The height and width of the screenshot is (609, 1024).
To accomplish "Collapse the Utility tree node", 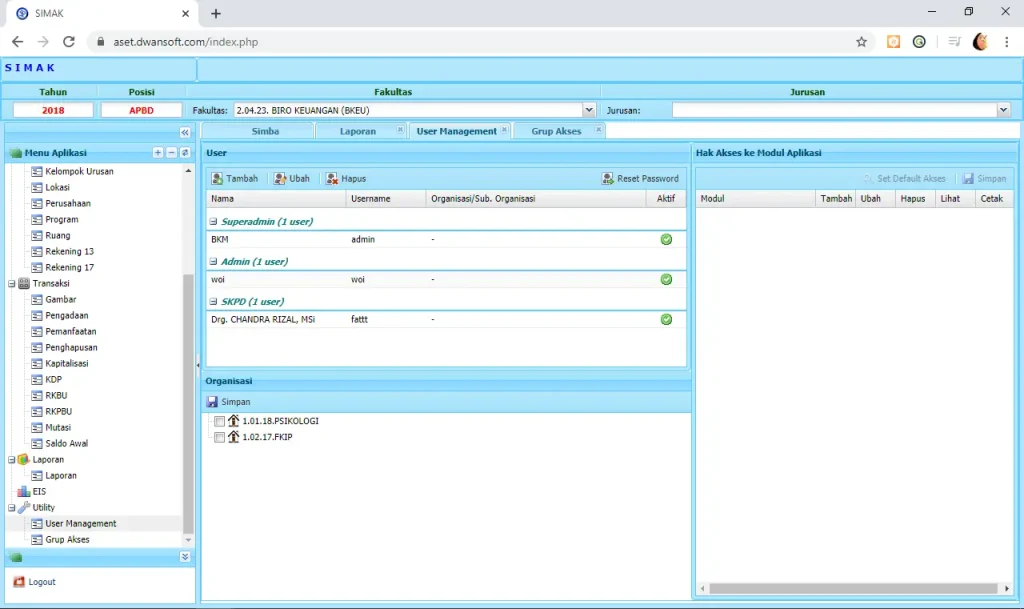I will click(x=12, y=507).
